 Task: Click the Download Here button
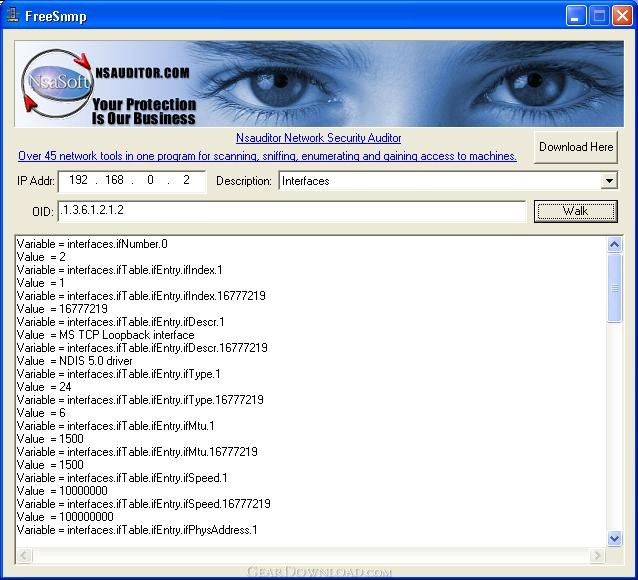[575, 147]
